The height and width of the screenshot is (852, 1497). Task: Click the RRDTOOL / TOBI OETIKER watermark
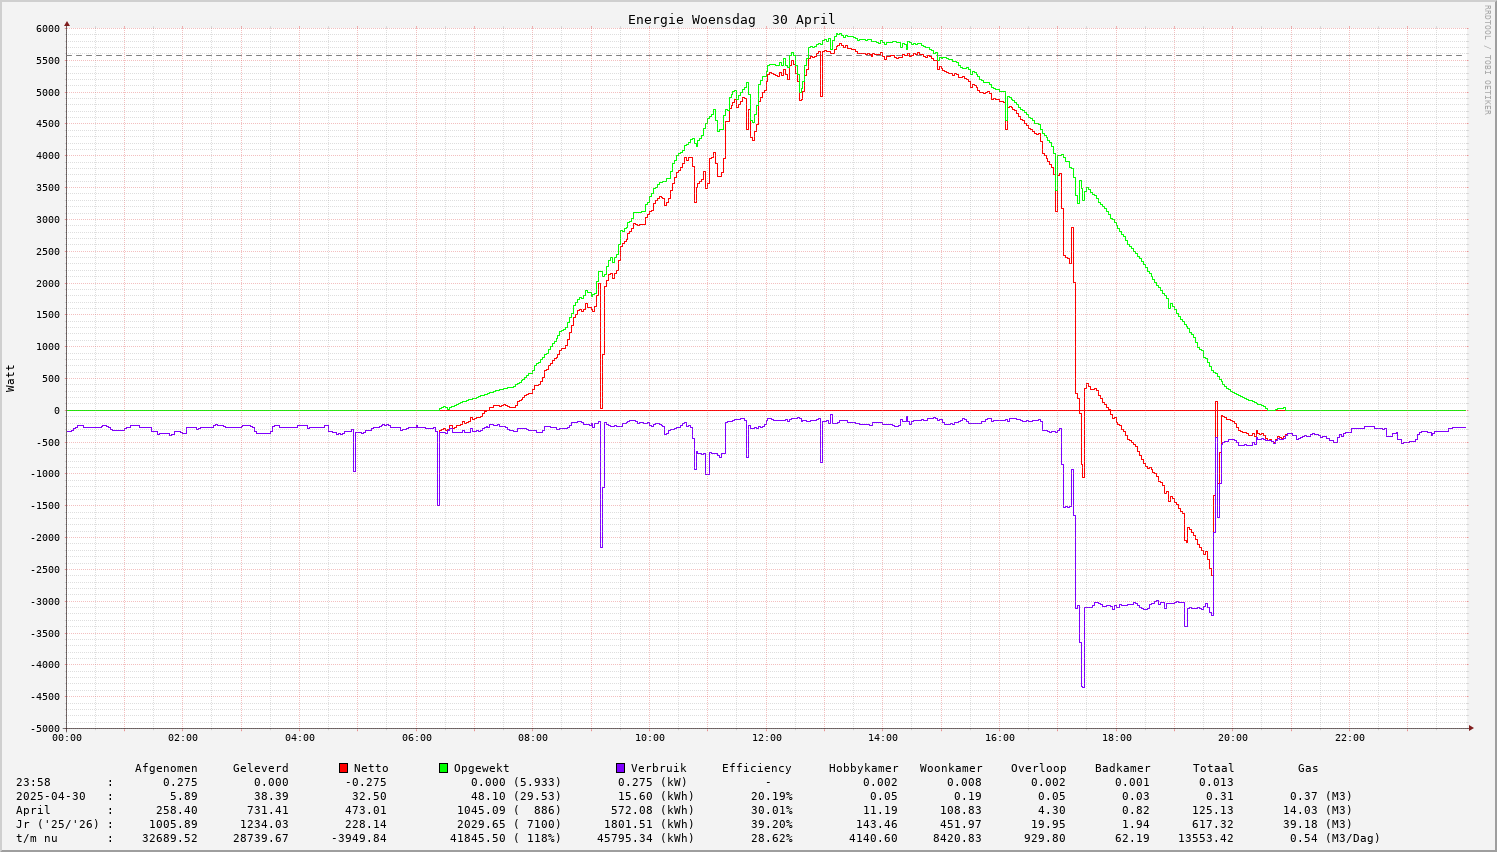tap(1487, 59)
